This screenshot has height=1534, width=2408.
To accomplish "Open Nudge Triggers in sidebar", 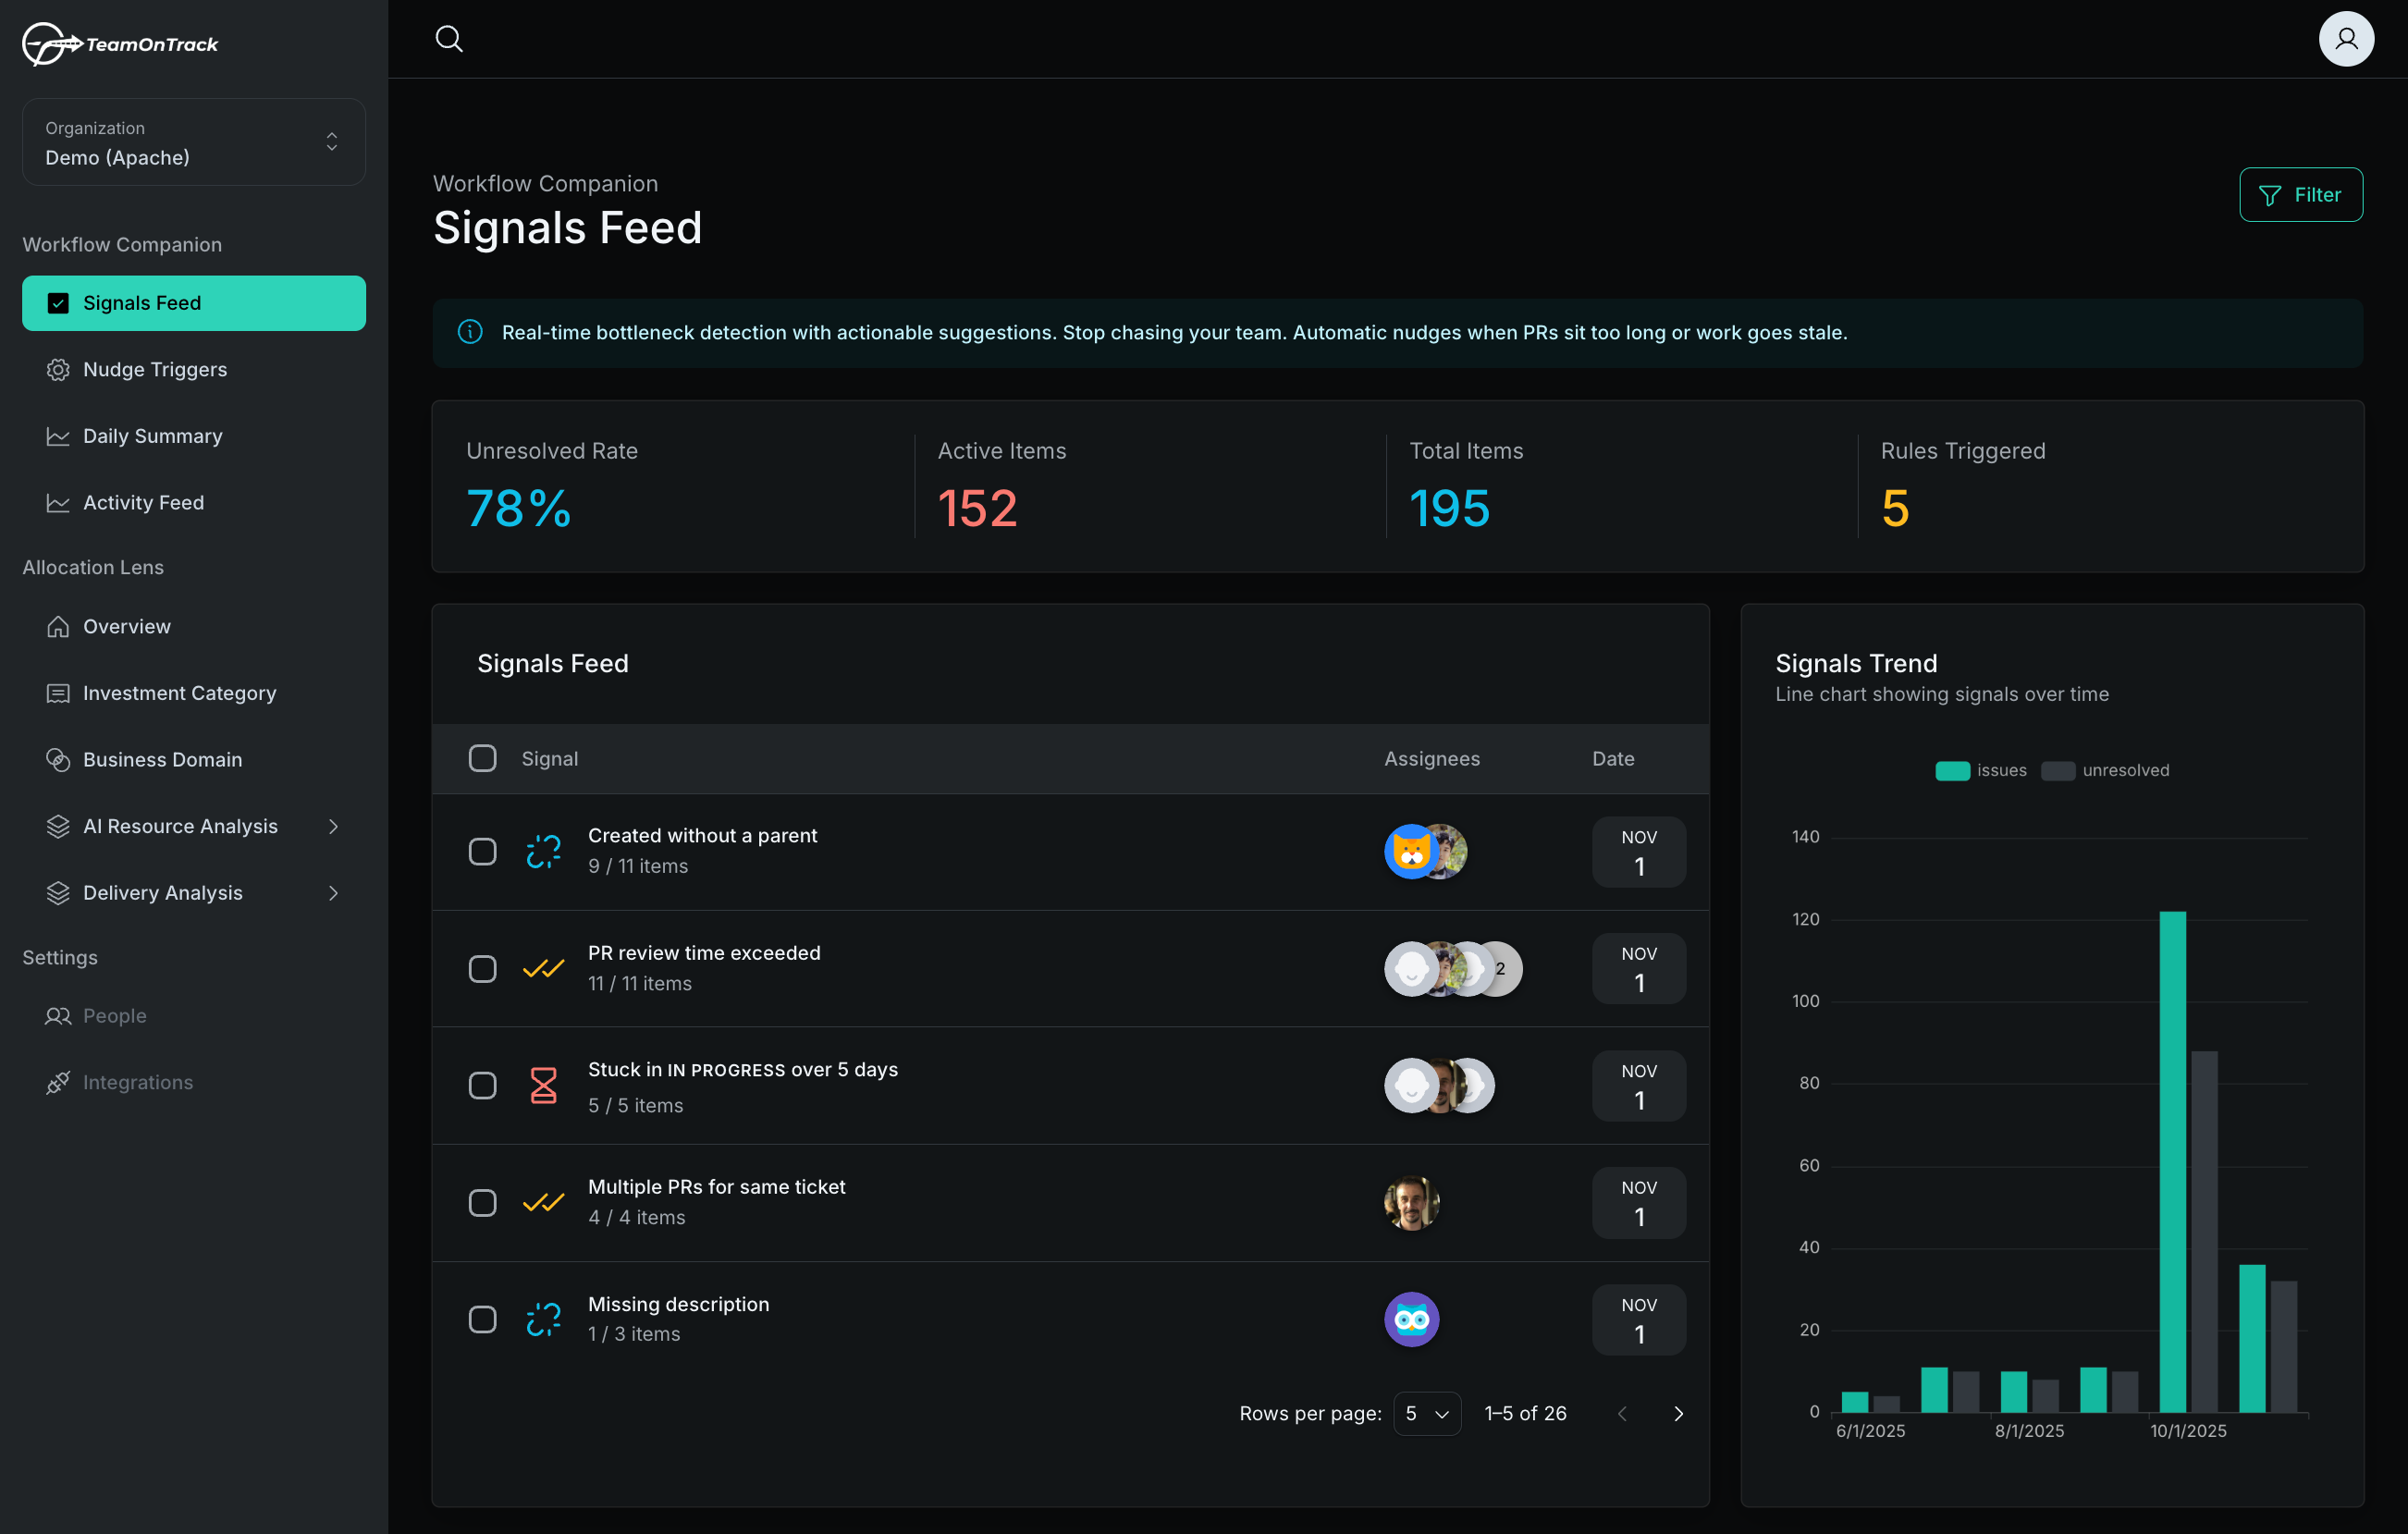I will pyautogui.click(x=155, y=369).
